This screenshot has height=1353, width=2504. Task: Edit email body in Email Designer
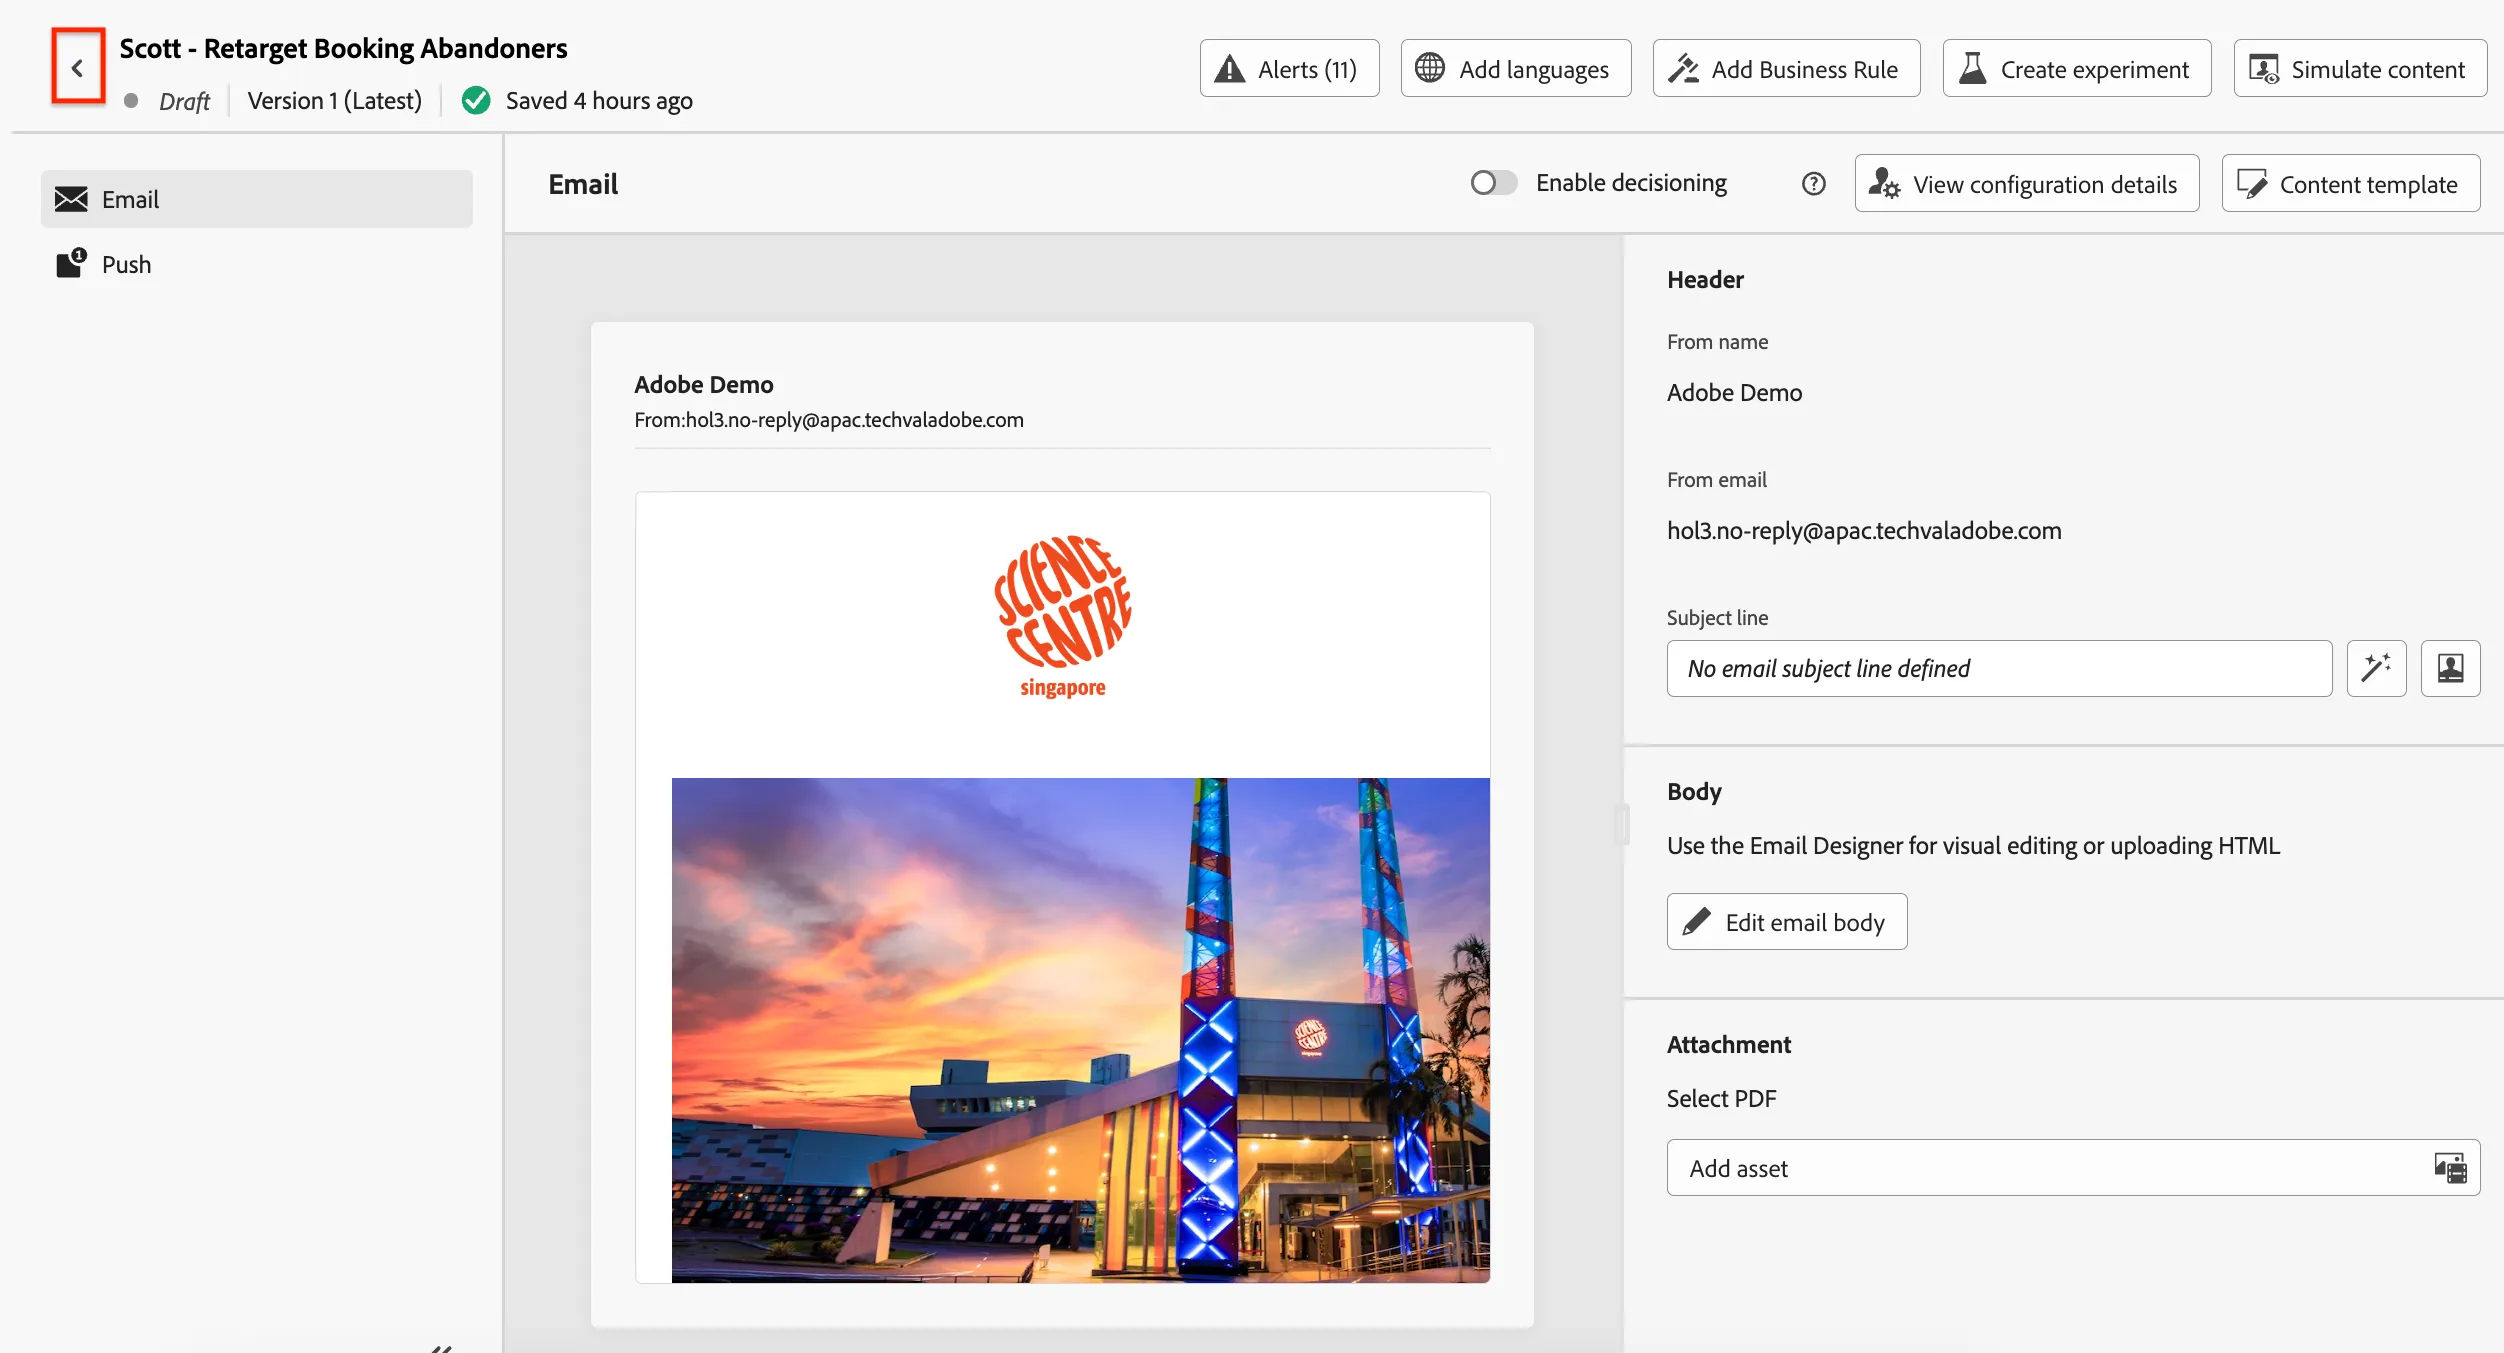(1786, 922)
